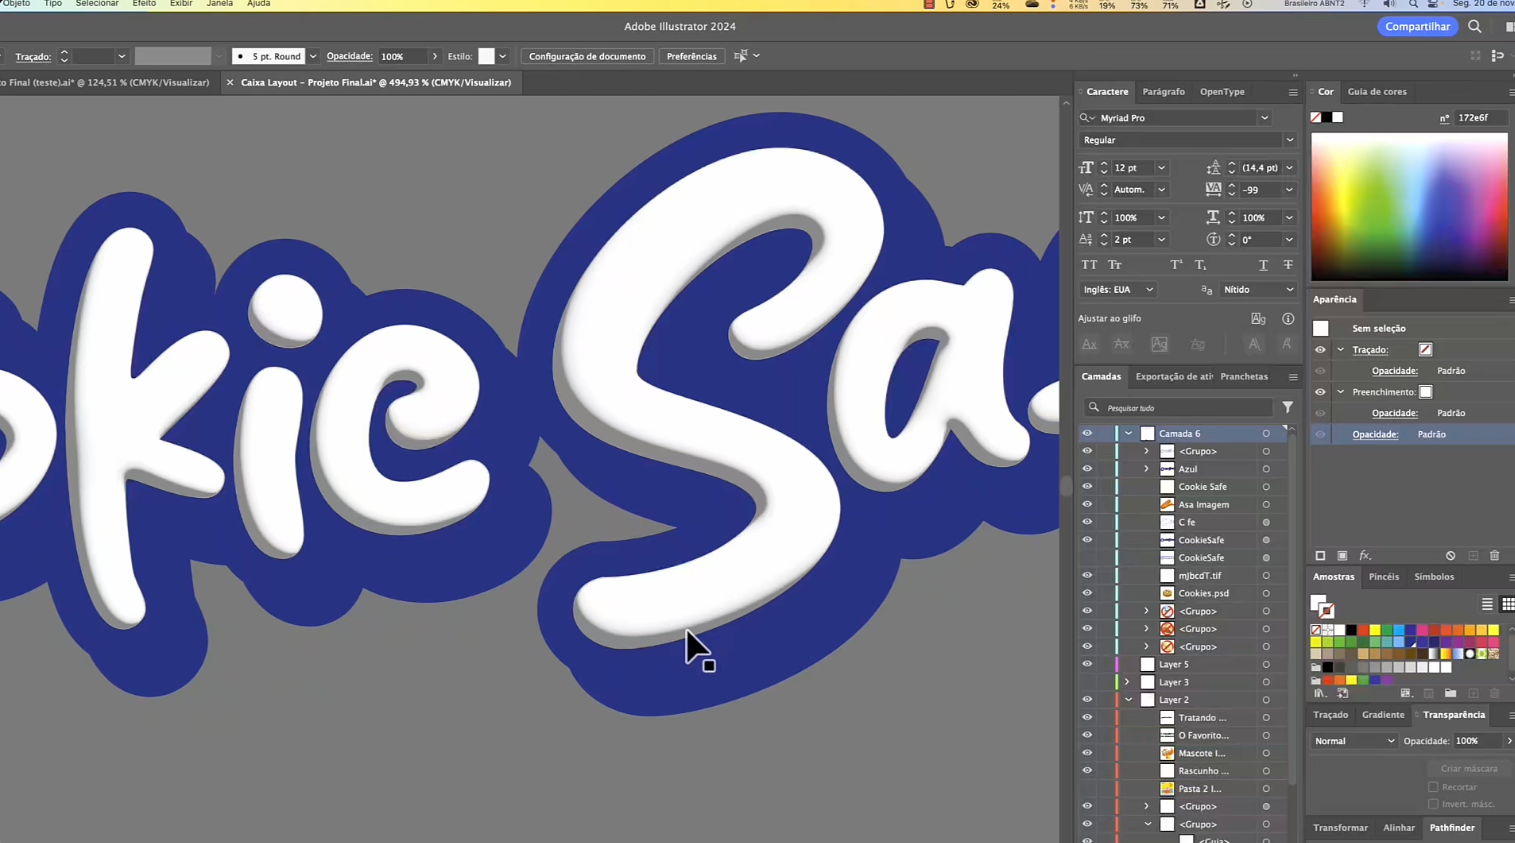The image size is (1515, 843).
Task: Click the Spotlight search icon in the macOS menu bar
Action: point(1413,5)
